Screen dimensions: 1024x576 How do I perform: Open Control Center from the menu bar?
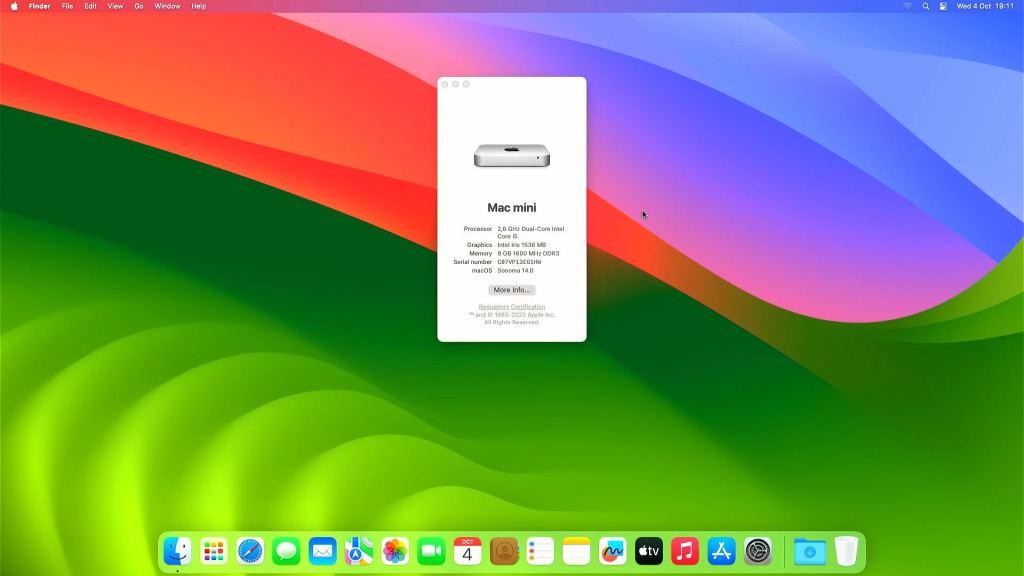coord(943,6)
